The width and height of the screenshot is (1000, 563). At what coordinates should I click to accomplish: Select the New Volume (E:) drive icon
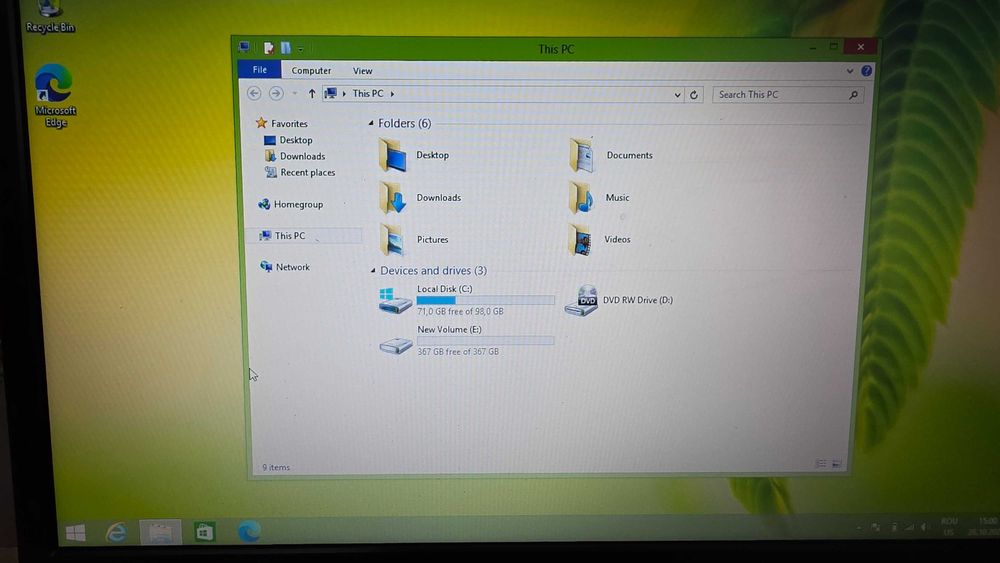click(396, 345)
